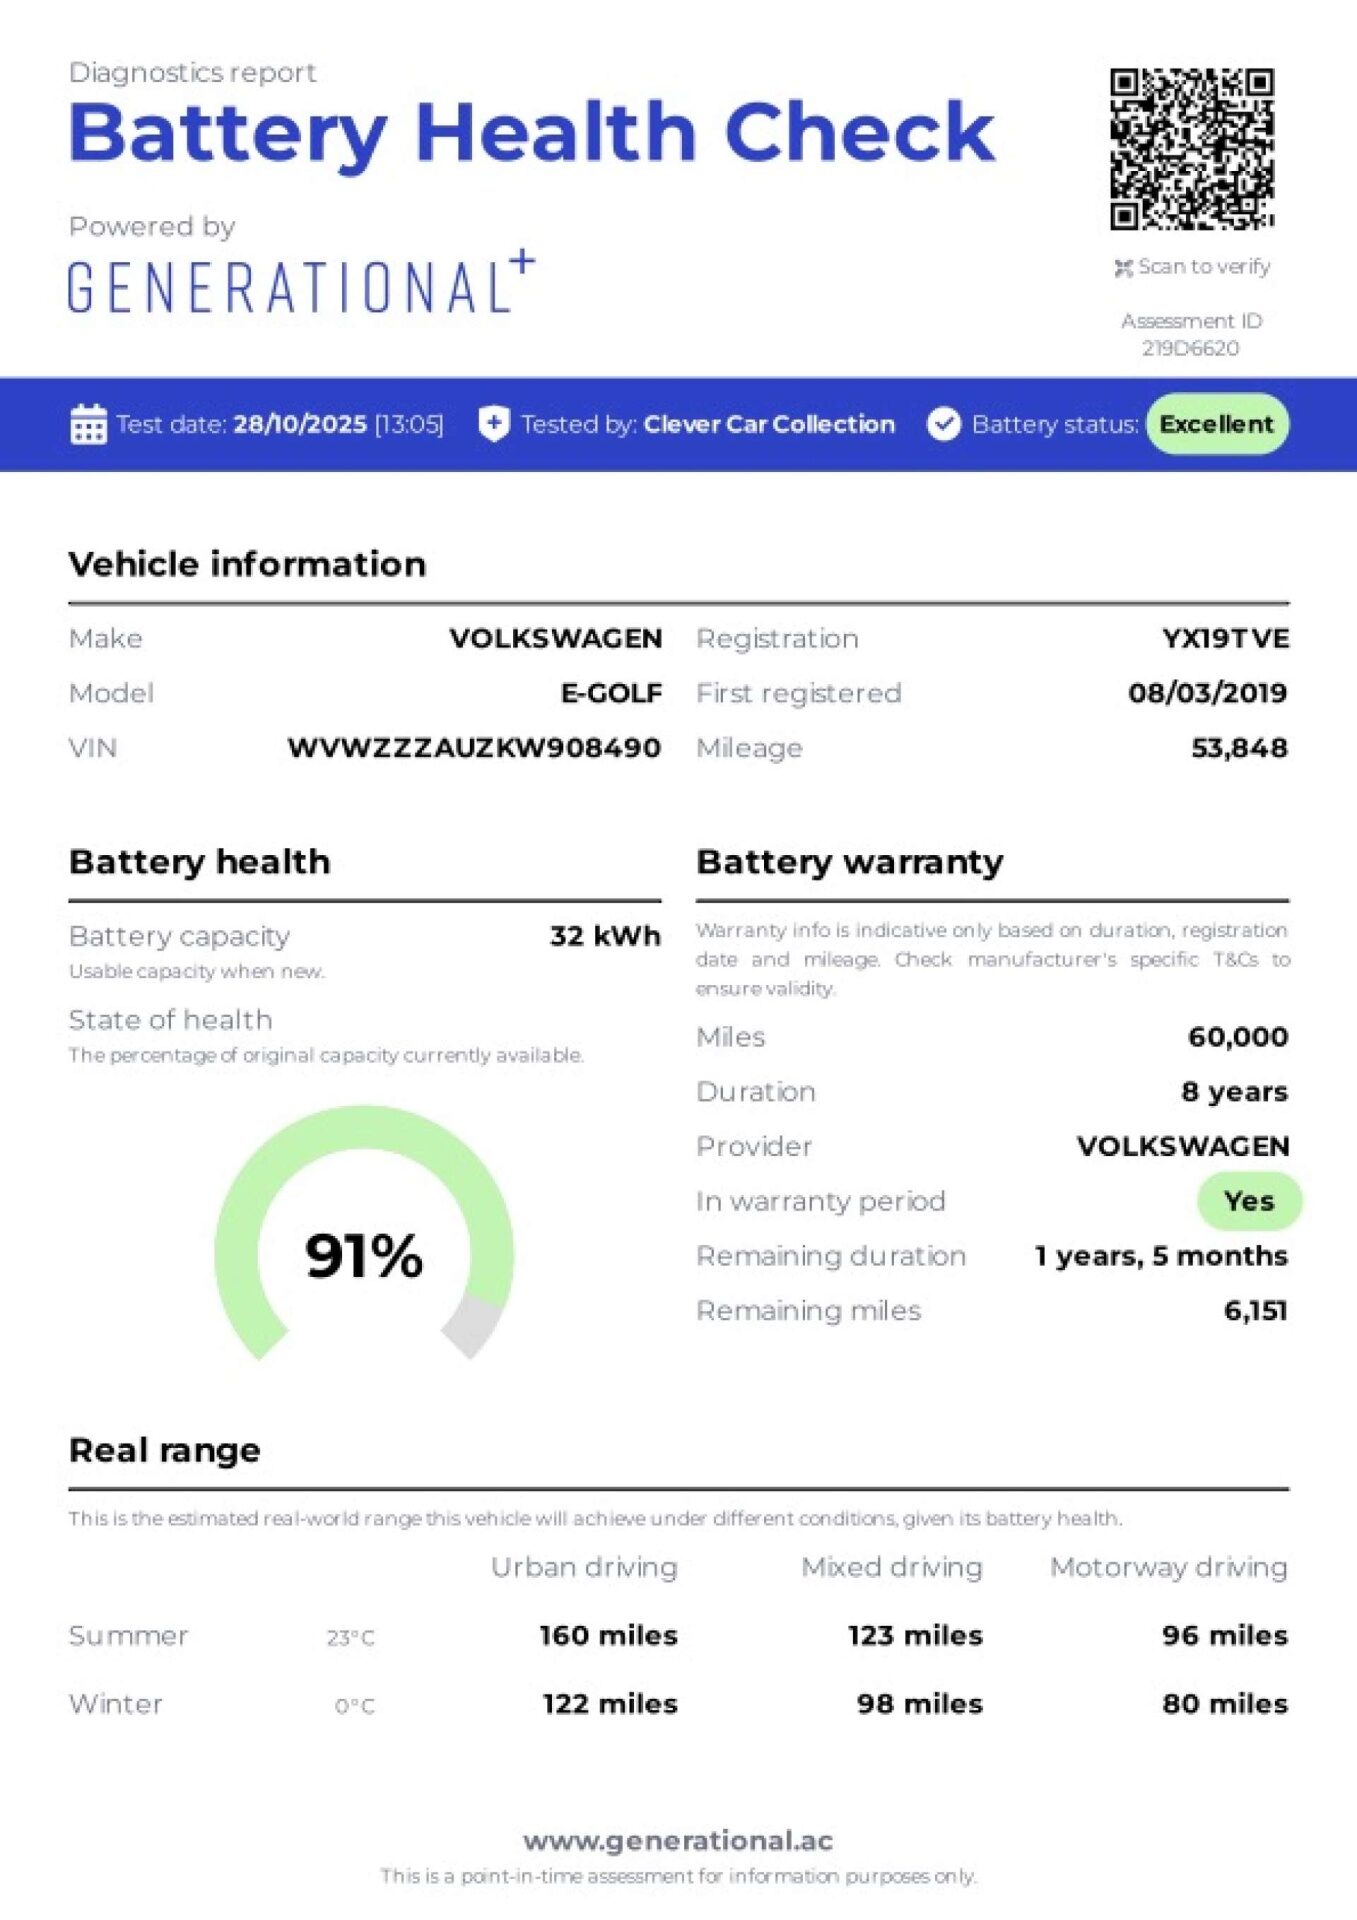The width and height of the screenshot is (1357, 1920).
Task: Click the Excellent battery status badge
Action: (x=1217, y=424)
